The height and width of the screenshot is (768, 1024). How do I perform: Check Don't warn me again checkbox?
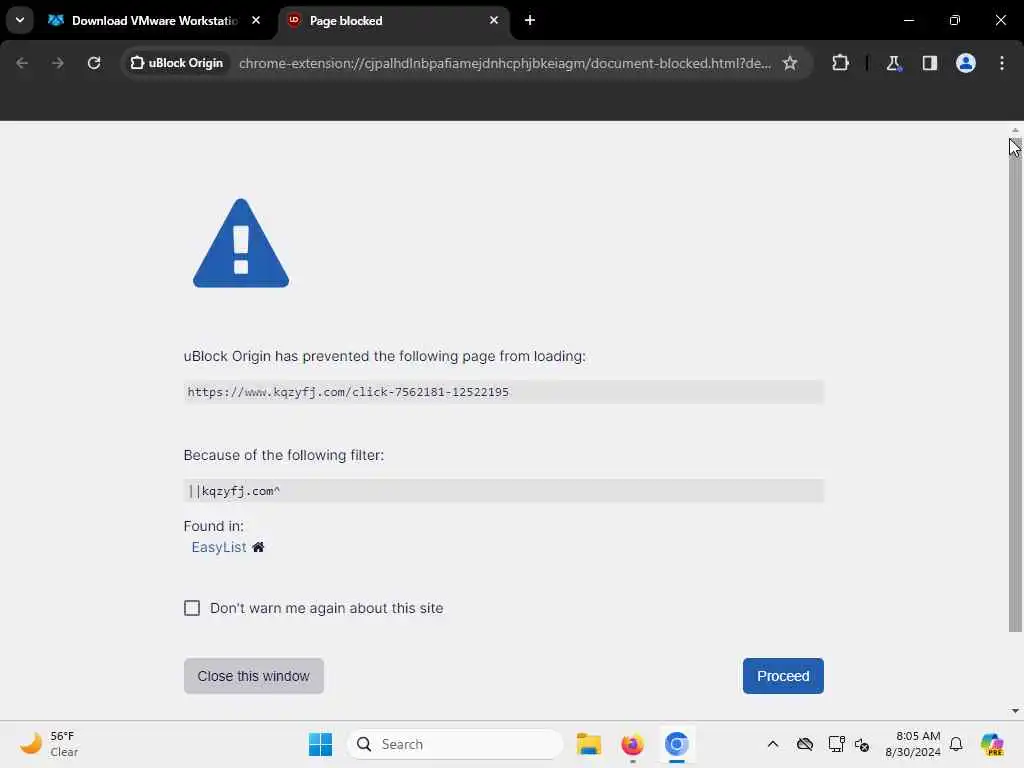(192, 608)
